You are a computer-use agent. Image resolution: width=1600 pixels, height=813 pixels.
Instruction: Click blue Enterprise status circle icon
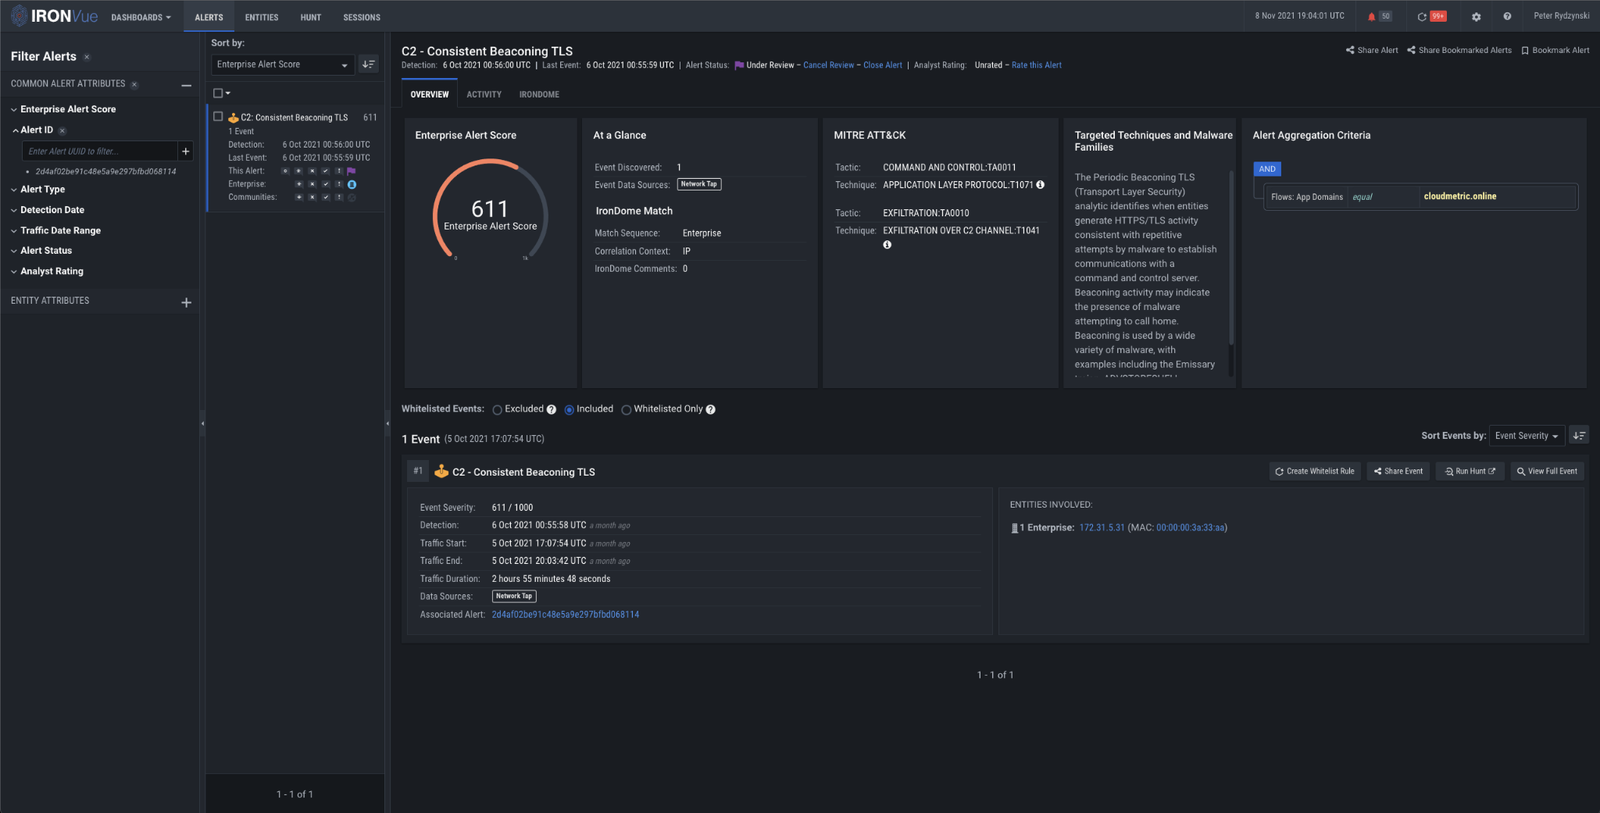[x=351, y=184]
